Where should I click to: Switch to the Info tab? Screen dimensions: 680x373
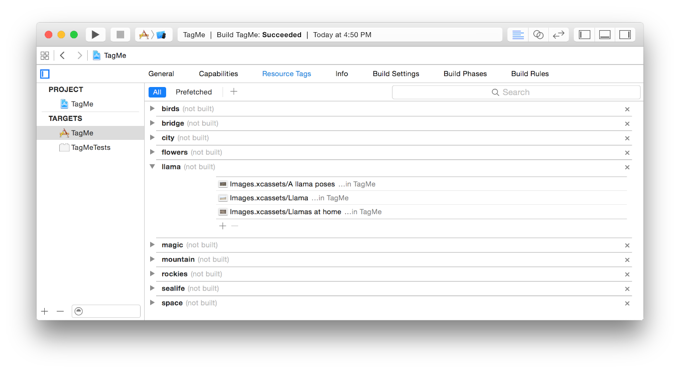coord(342,74)
